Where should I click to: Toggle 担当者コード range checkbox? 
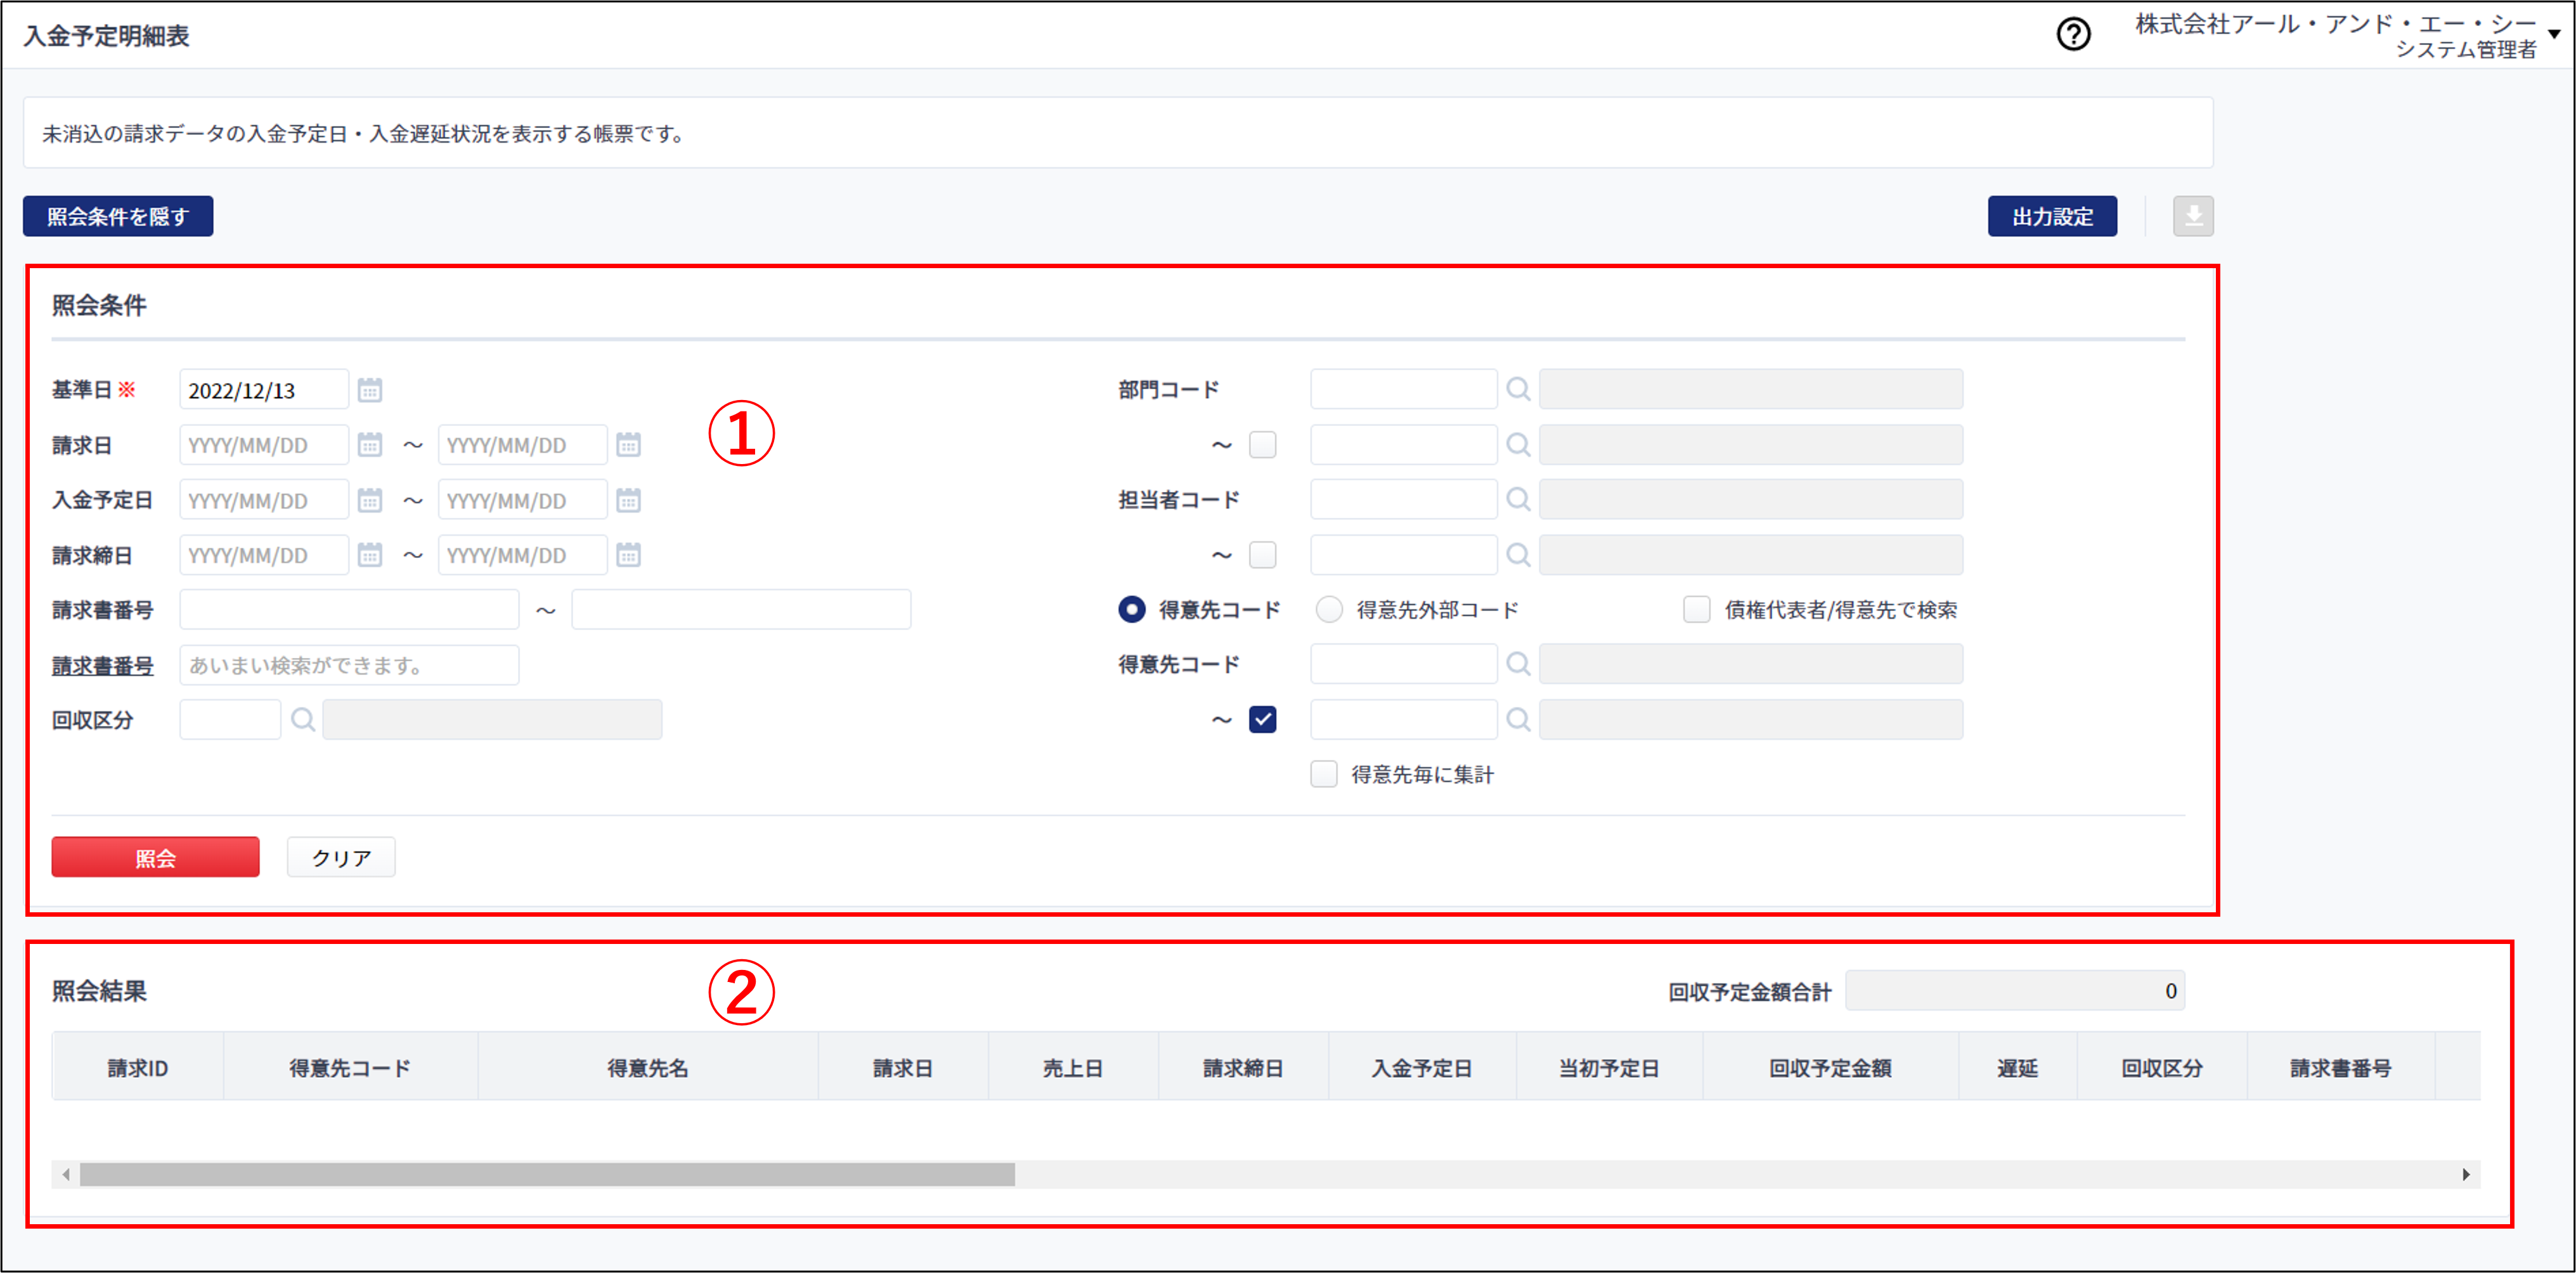point(1263,554)
